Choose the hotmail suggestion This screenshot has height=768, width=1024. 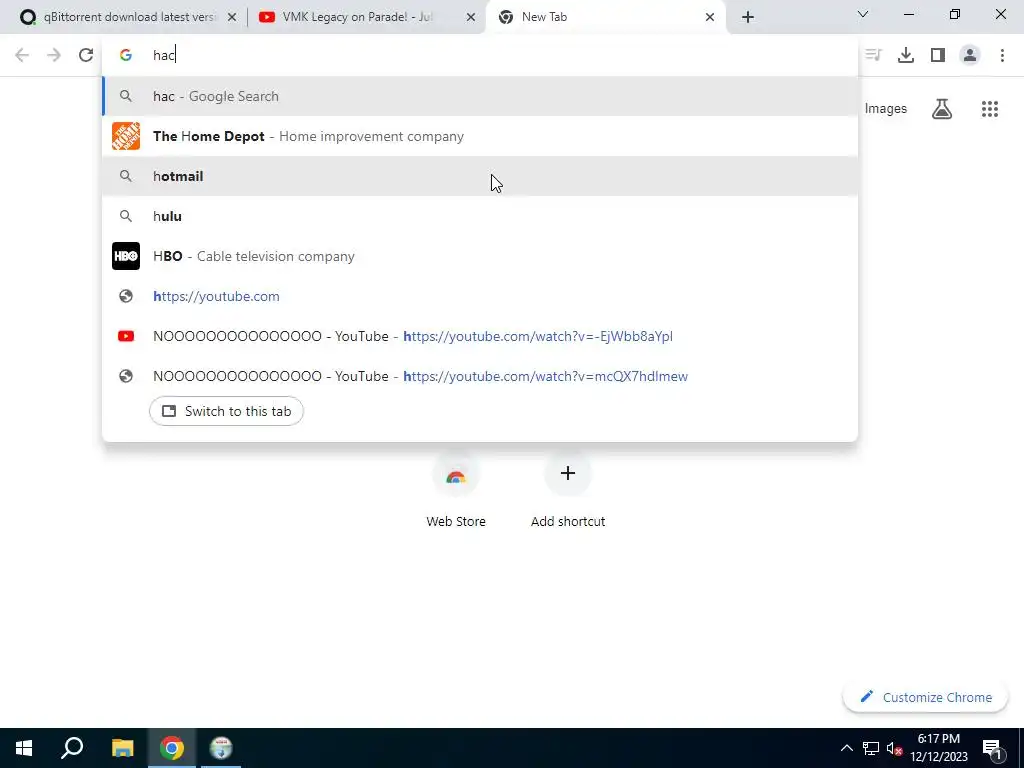point(480,176)
